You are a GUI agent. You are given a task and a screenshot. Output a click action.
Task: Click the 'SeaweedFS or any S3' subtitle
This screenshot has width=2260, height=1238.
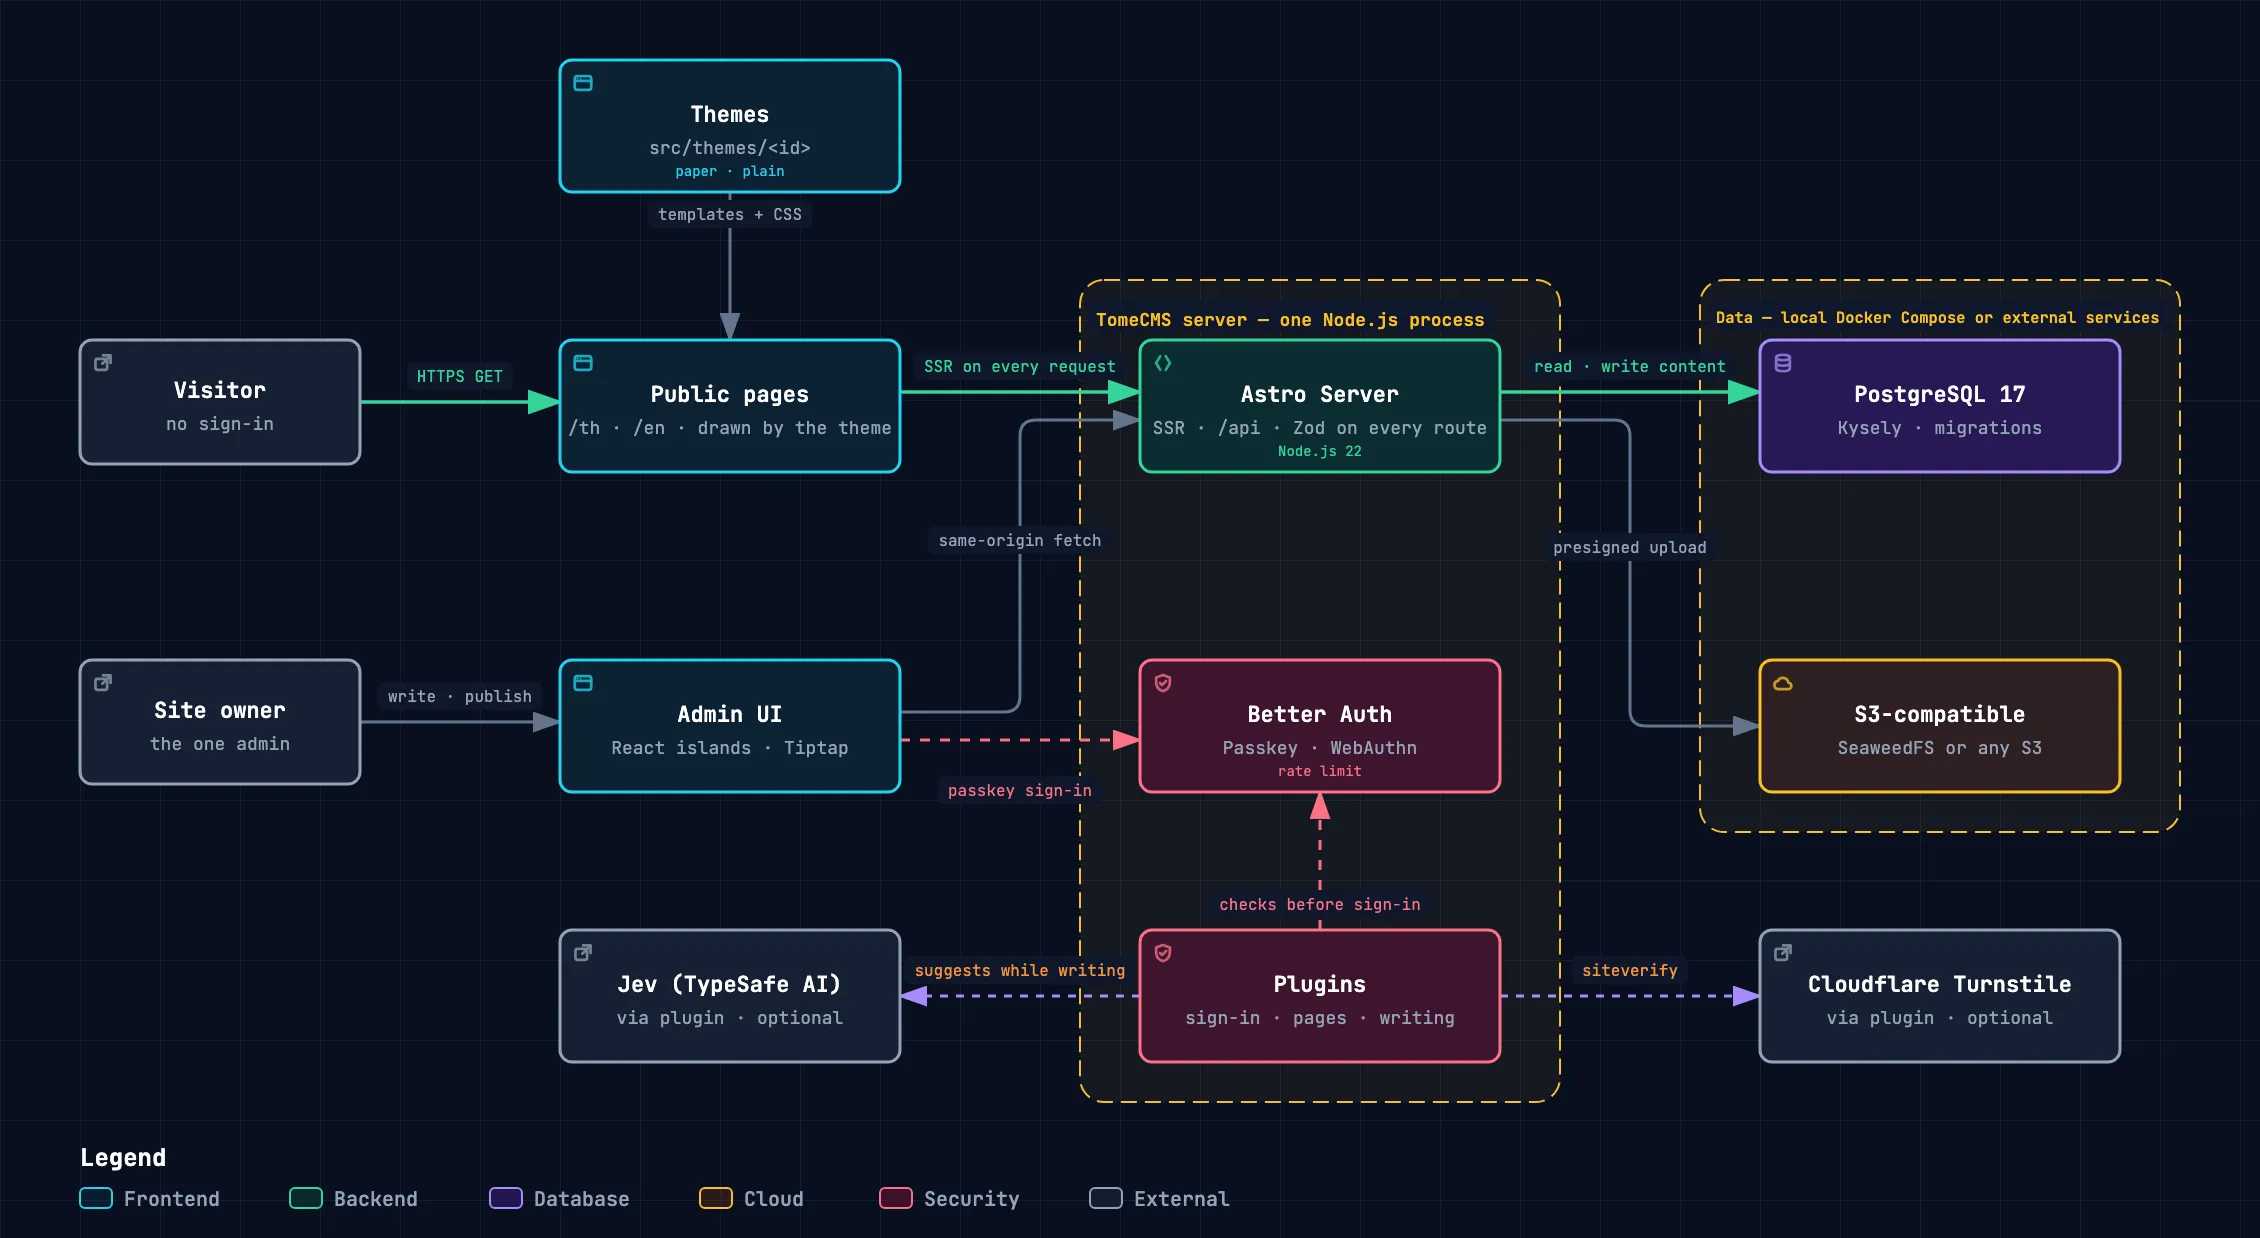pyautogui.click(x=1940, y=747)
